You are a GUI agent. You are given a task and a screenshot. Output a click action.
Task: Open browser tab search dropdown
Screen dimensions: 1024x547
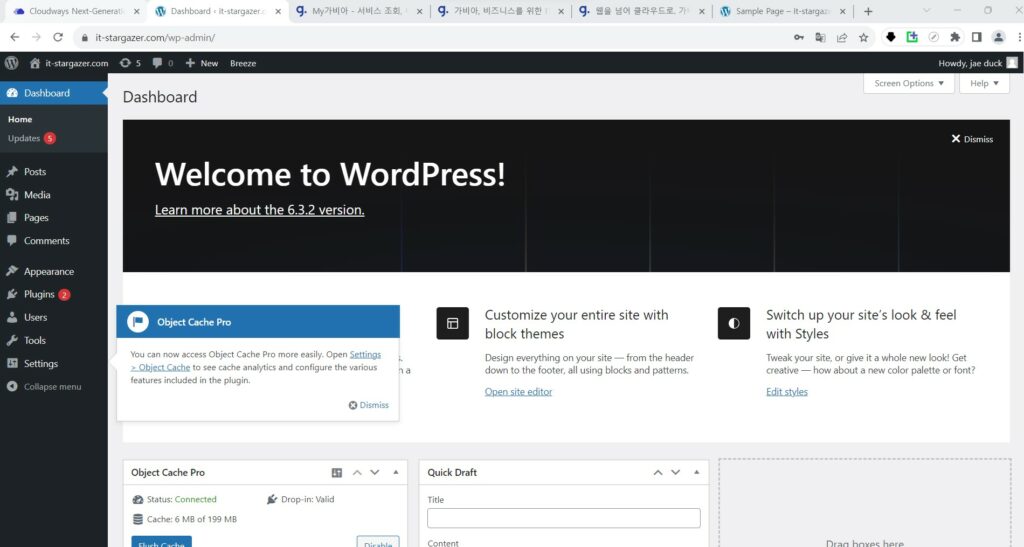click(x=926, y=10)
